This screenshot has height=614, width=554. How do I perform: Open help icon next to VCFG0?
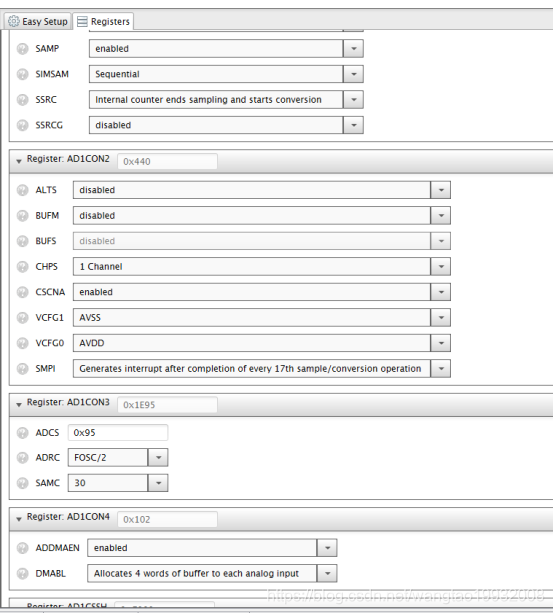(x=22, y=343)
